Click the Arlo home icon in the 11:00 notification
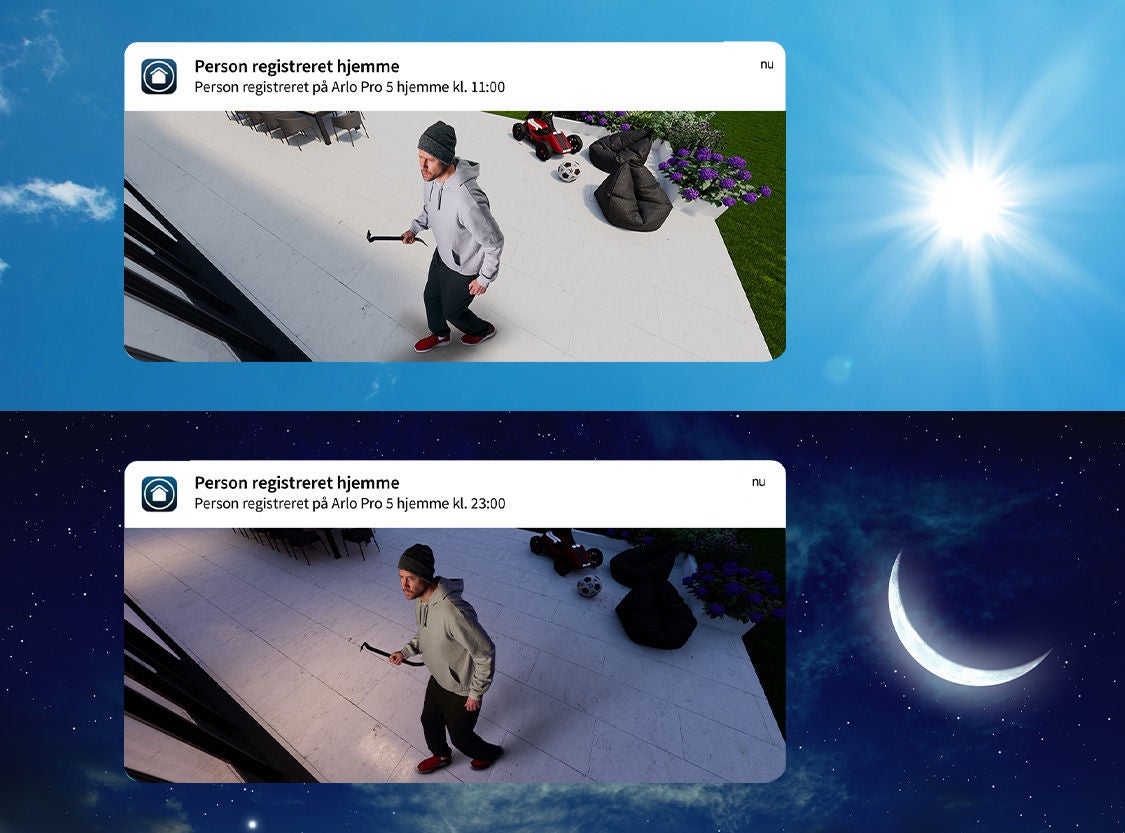Image resolution: width=1125 pixels, height=833 pixels. click(x=159, y=76)
